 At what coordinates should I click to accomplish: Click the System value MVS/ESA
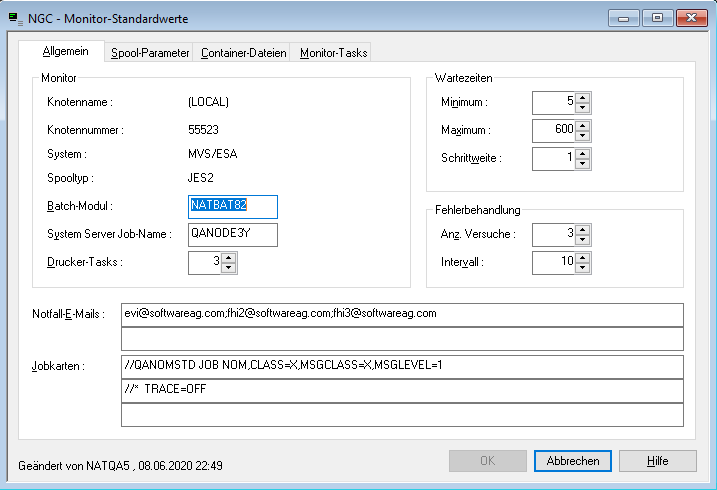click(x=213, y=154)
